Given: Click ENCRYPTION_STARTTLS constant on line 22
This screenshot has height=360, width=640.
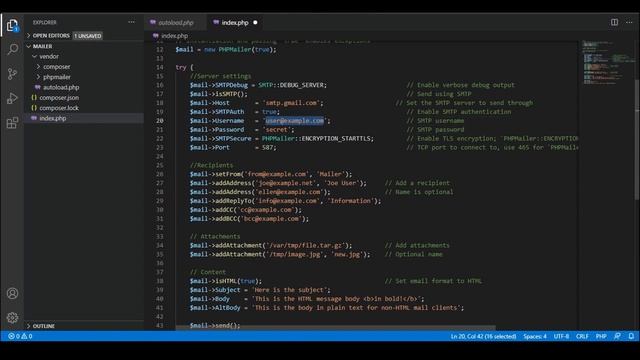Looking at the screenshot, I should tap(337, 138).
